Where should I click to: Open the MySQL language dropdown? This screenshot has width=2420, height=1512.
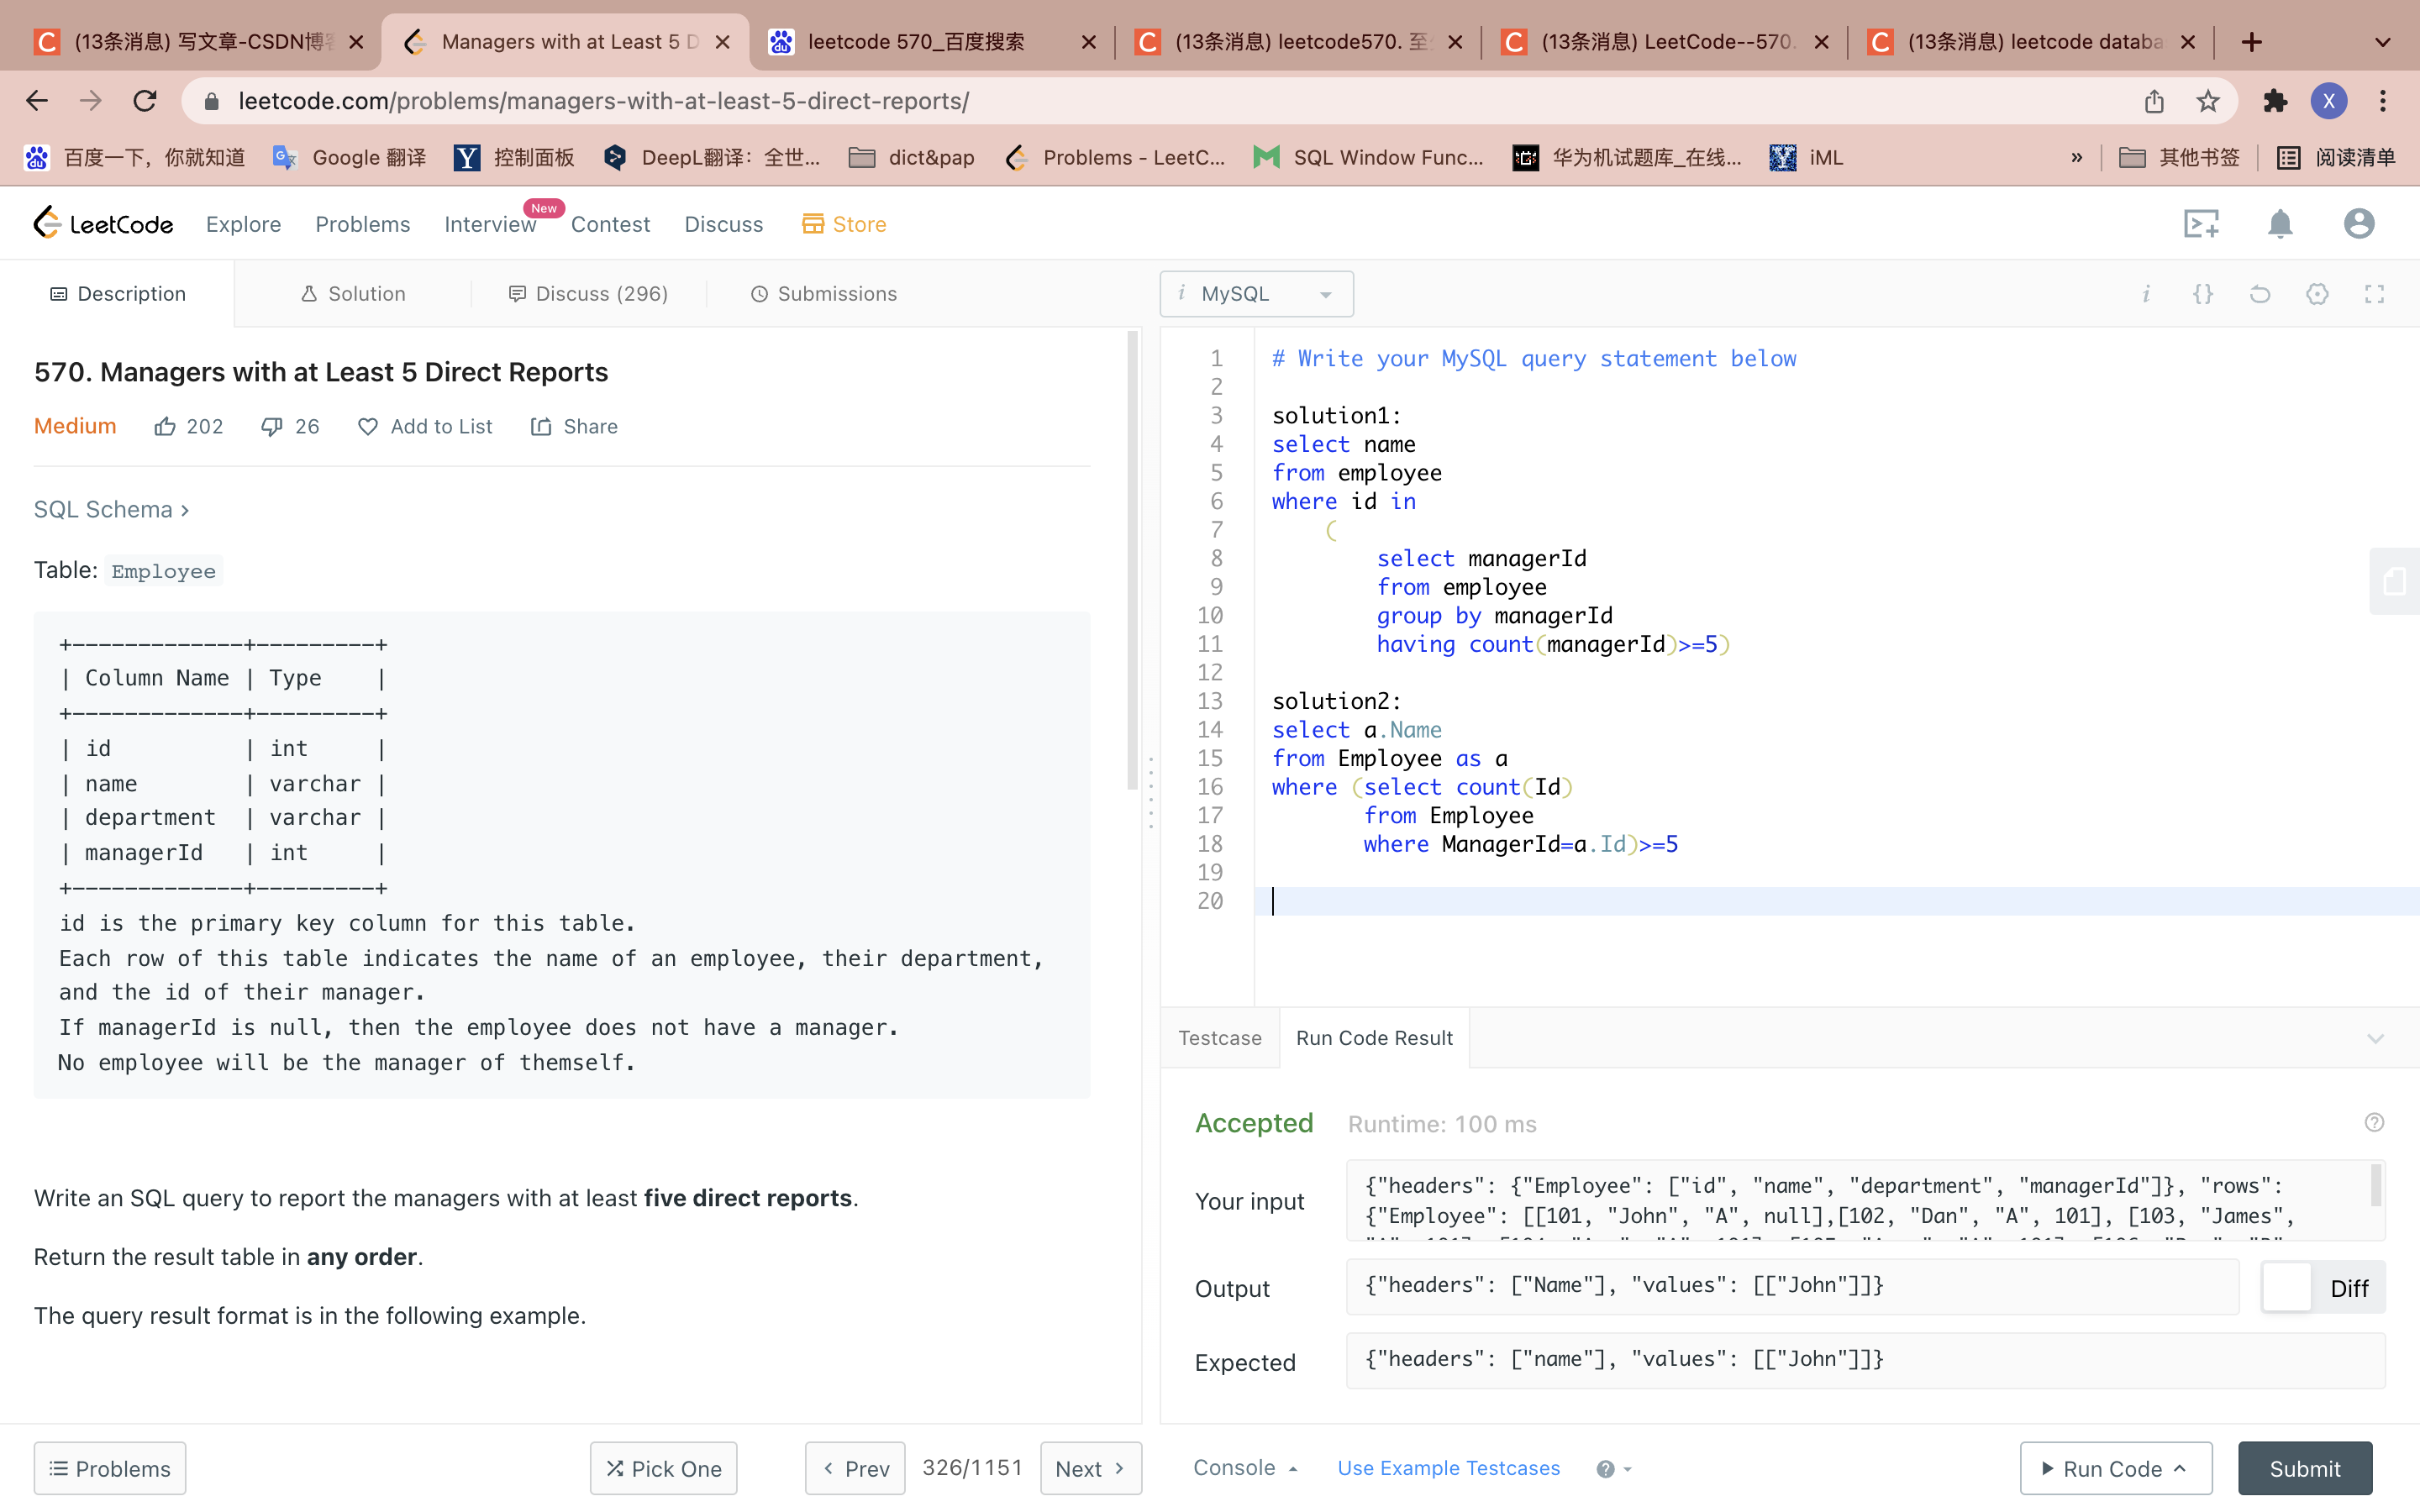pos(1256,294)
